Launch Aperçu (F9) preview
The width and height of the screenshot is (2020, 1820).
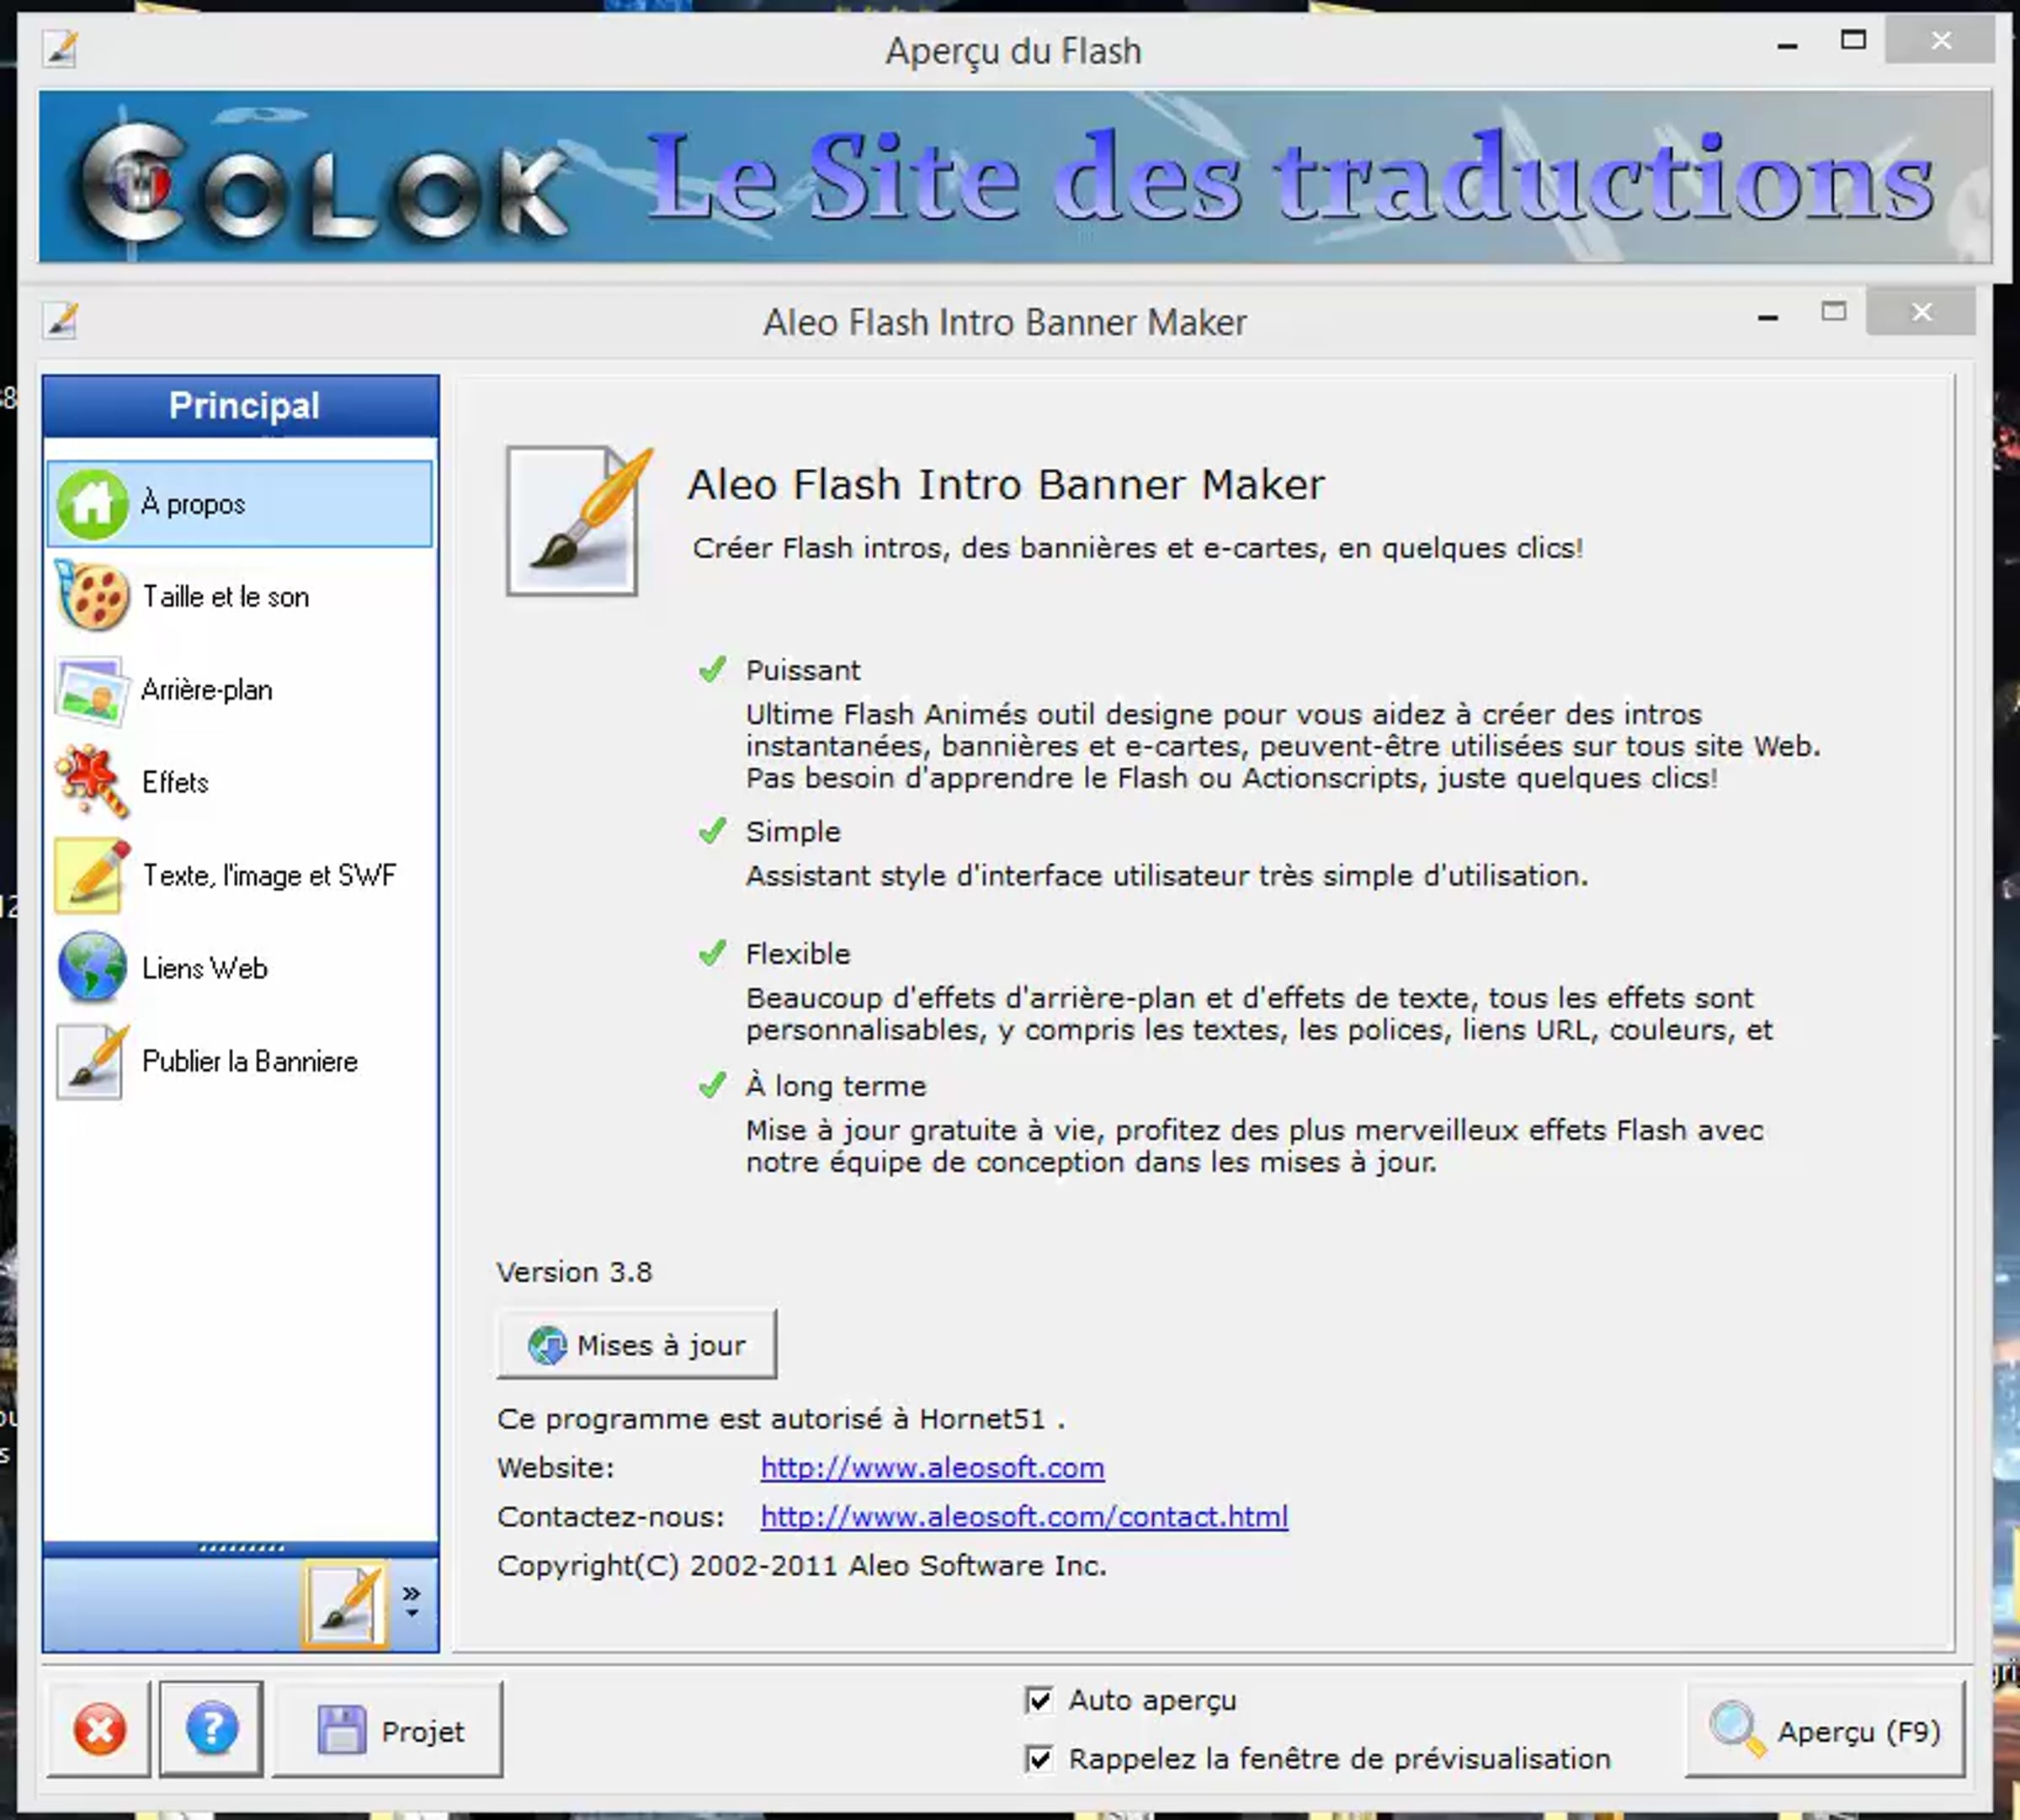coord(1825,1730)
